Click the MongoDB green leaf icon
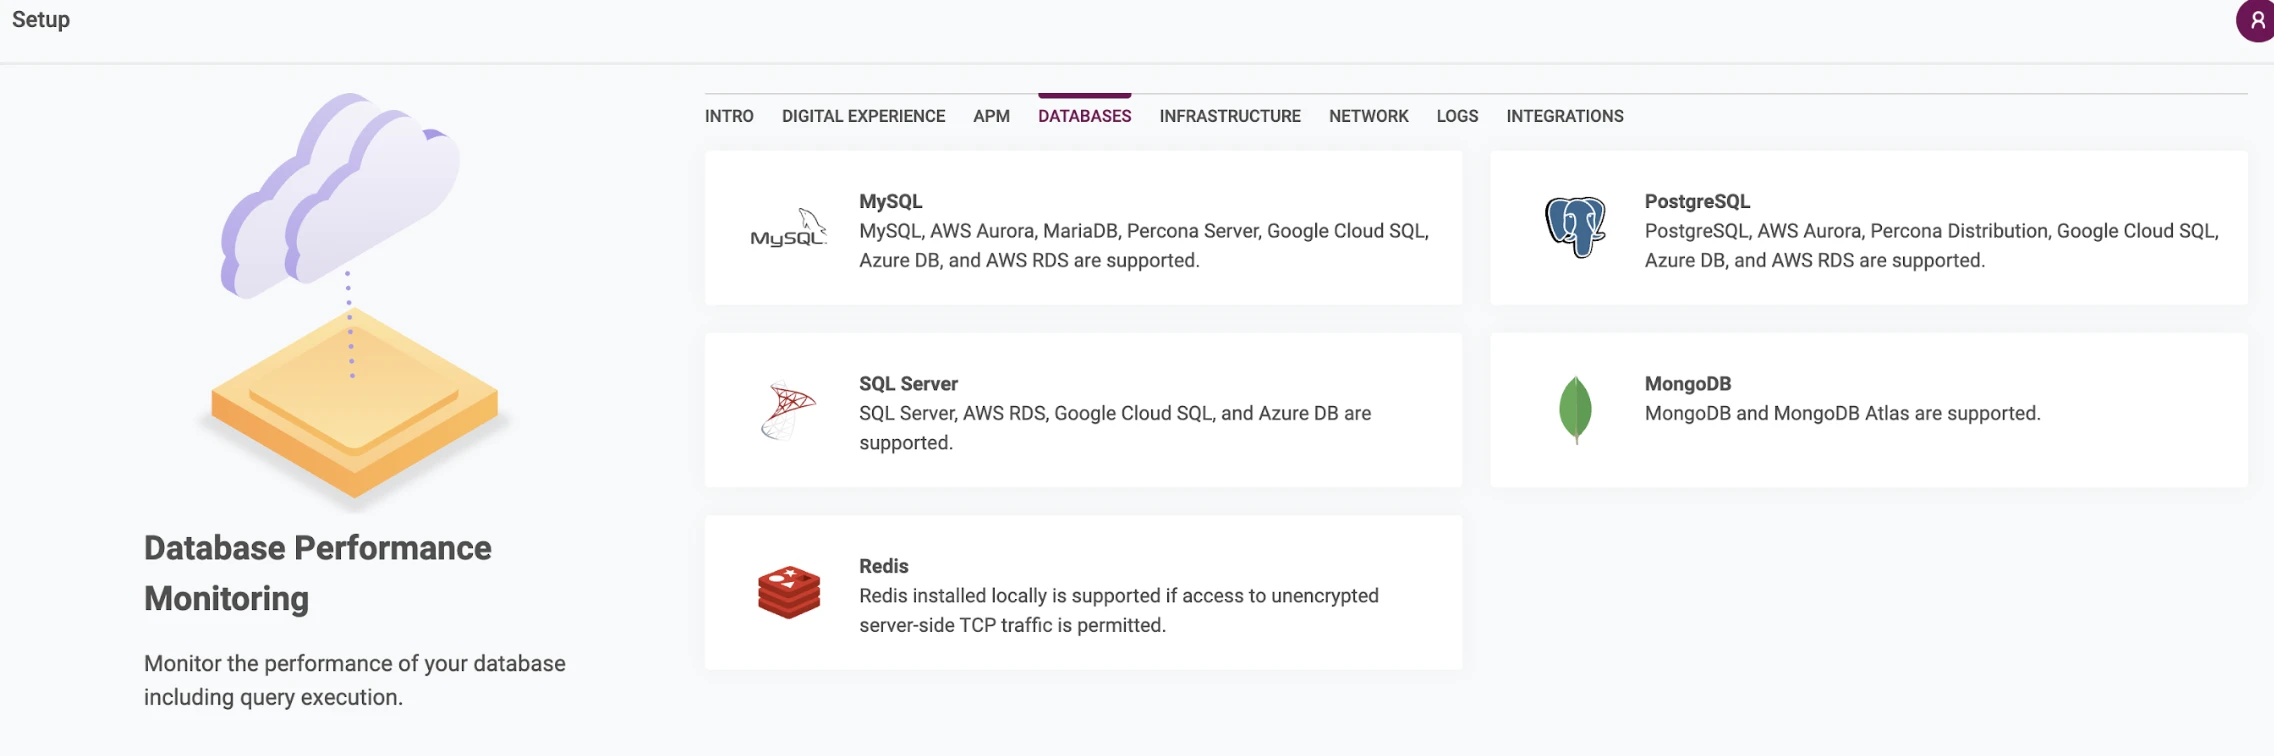The width and height of the screenshot is (2274, 756). point(1575,410)
